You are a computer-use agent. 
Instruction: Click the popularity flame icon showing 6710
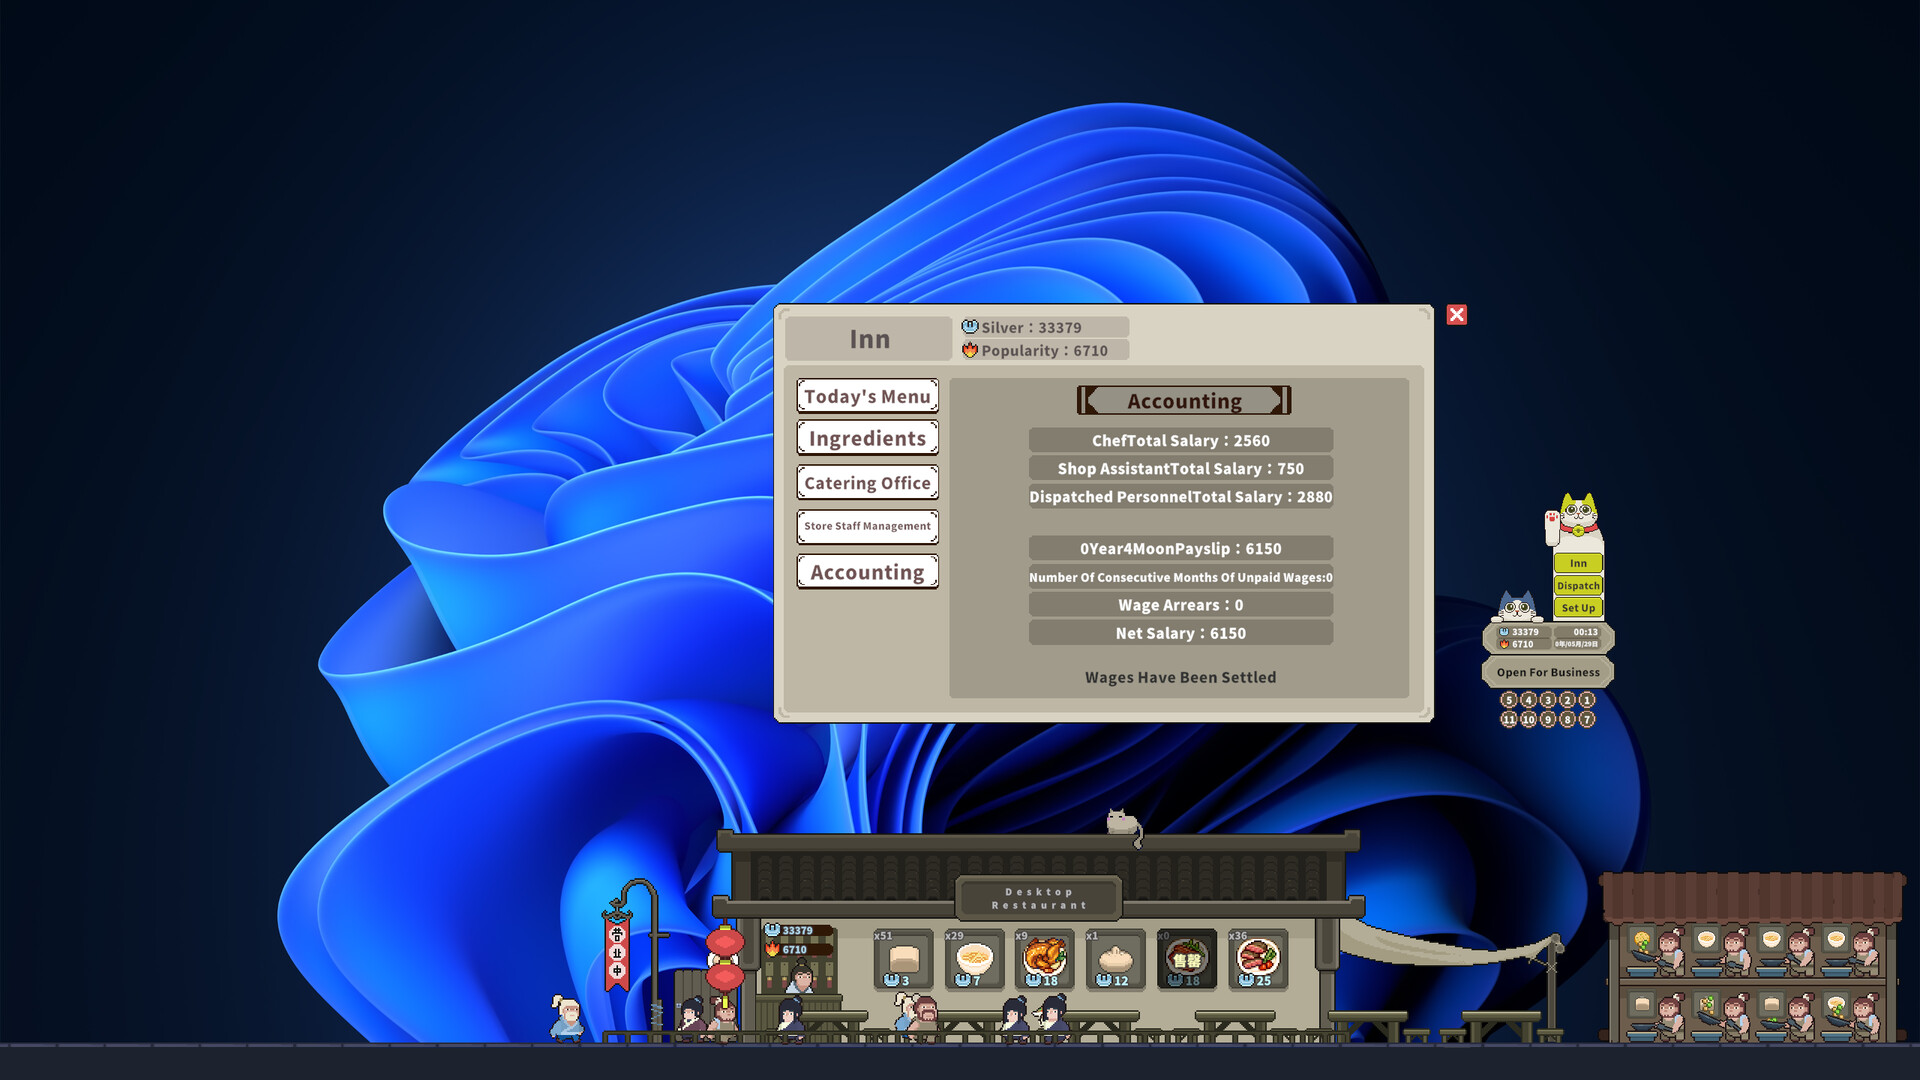[971, 350]
